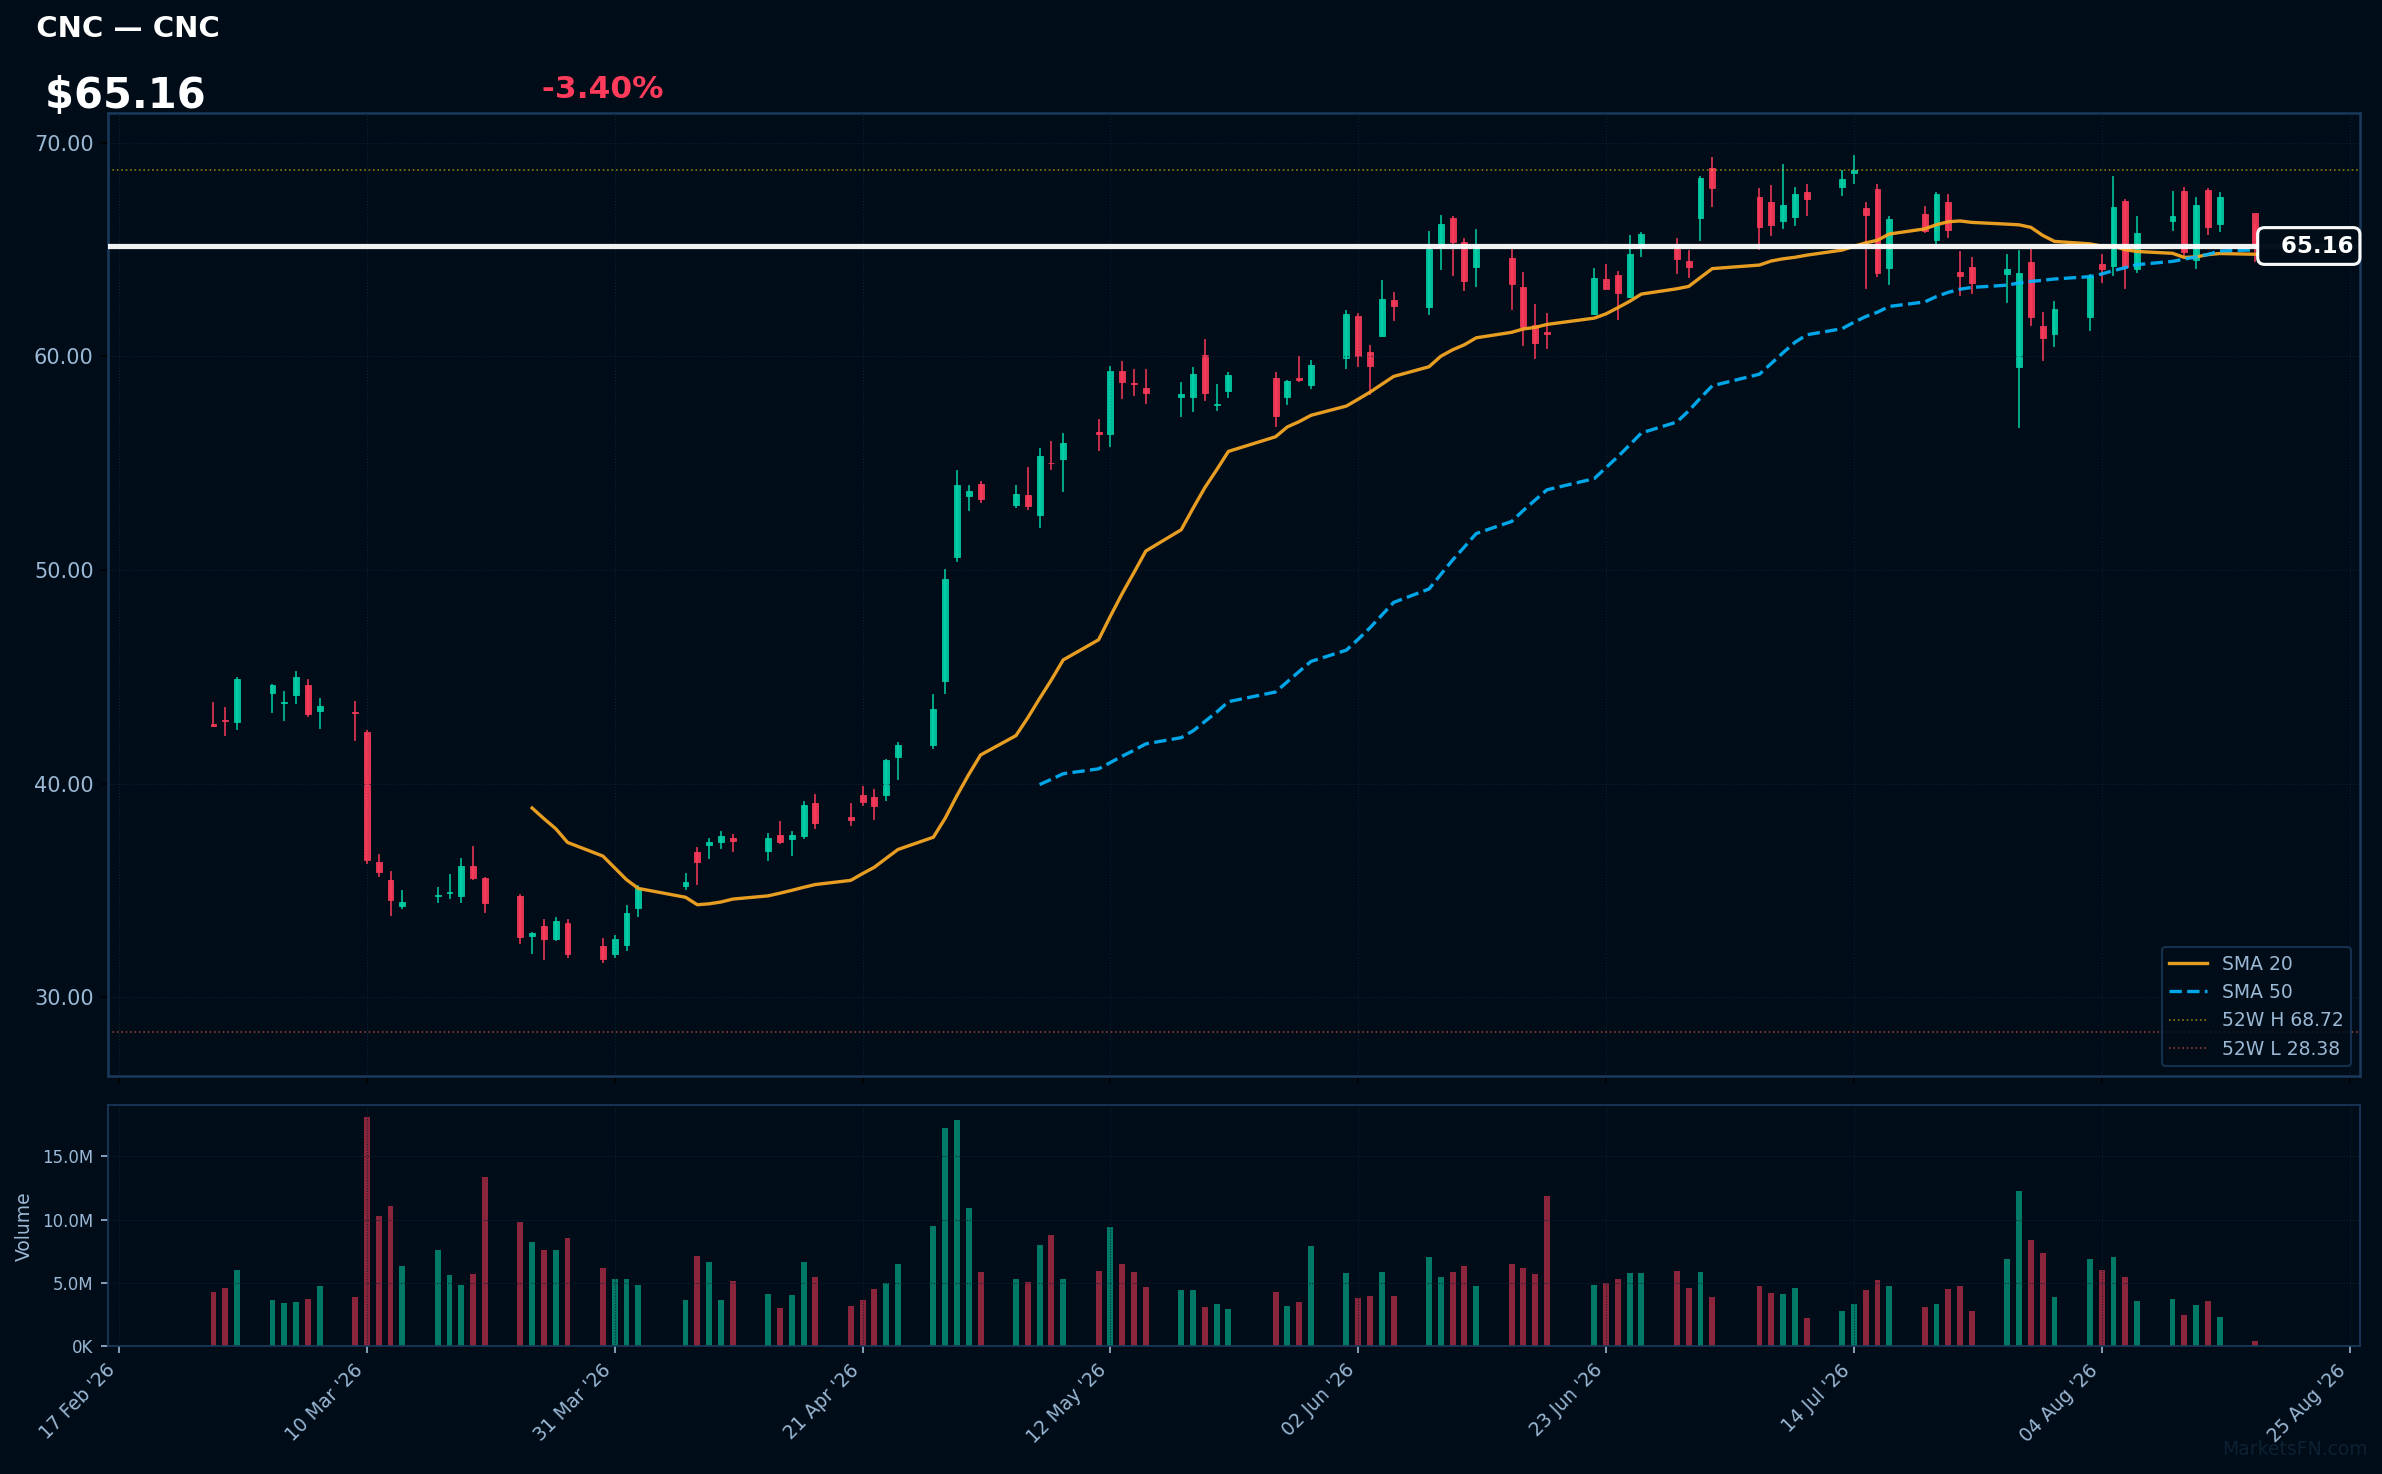Screen dimensions: 2382x1474
Task: Click the 15.0M volume axis label
Action: tap(68, 1157)
